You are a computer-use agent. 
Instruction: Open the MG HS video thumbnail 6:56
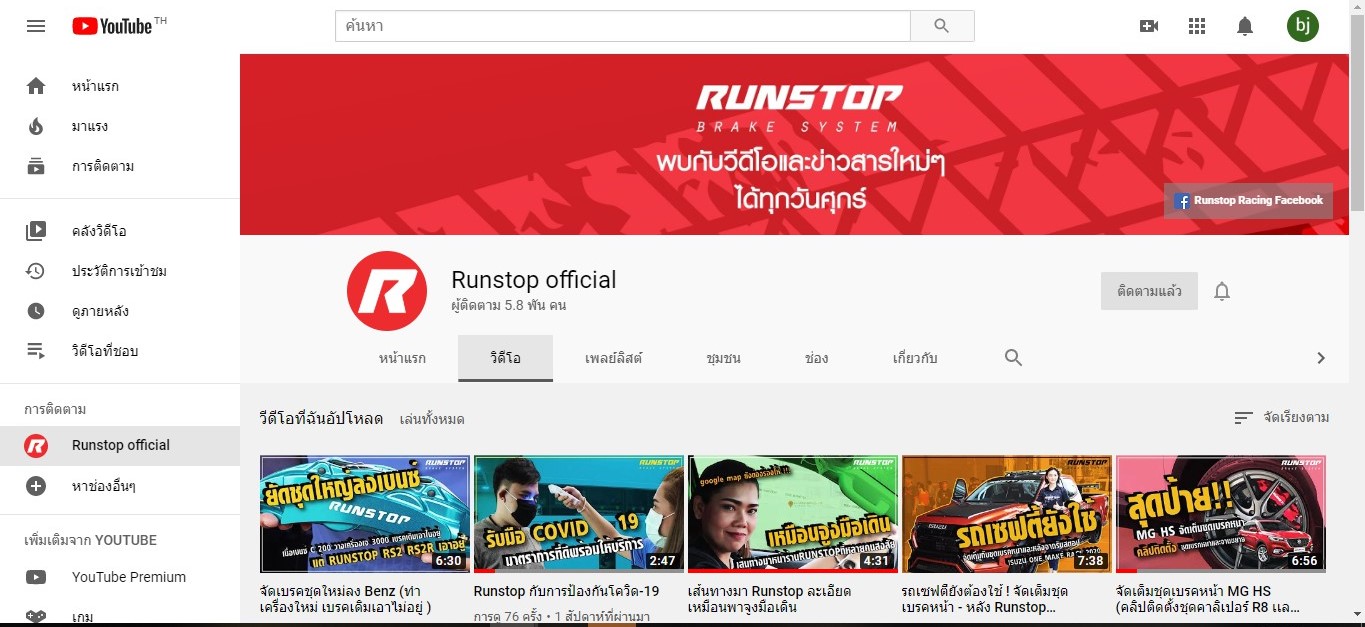(1221, 514)
